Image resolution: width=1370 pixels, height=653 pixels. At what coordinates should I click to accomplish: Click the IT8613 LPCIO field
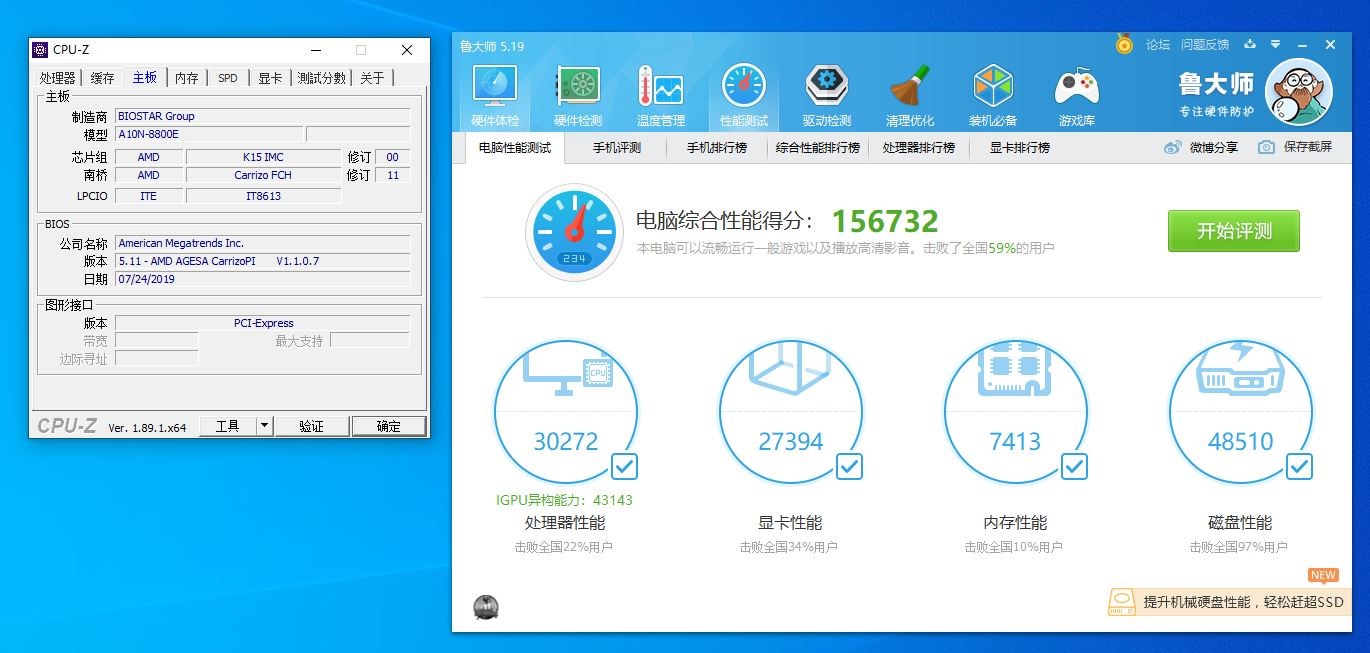(x=263, y=196)
